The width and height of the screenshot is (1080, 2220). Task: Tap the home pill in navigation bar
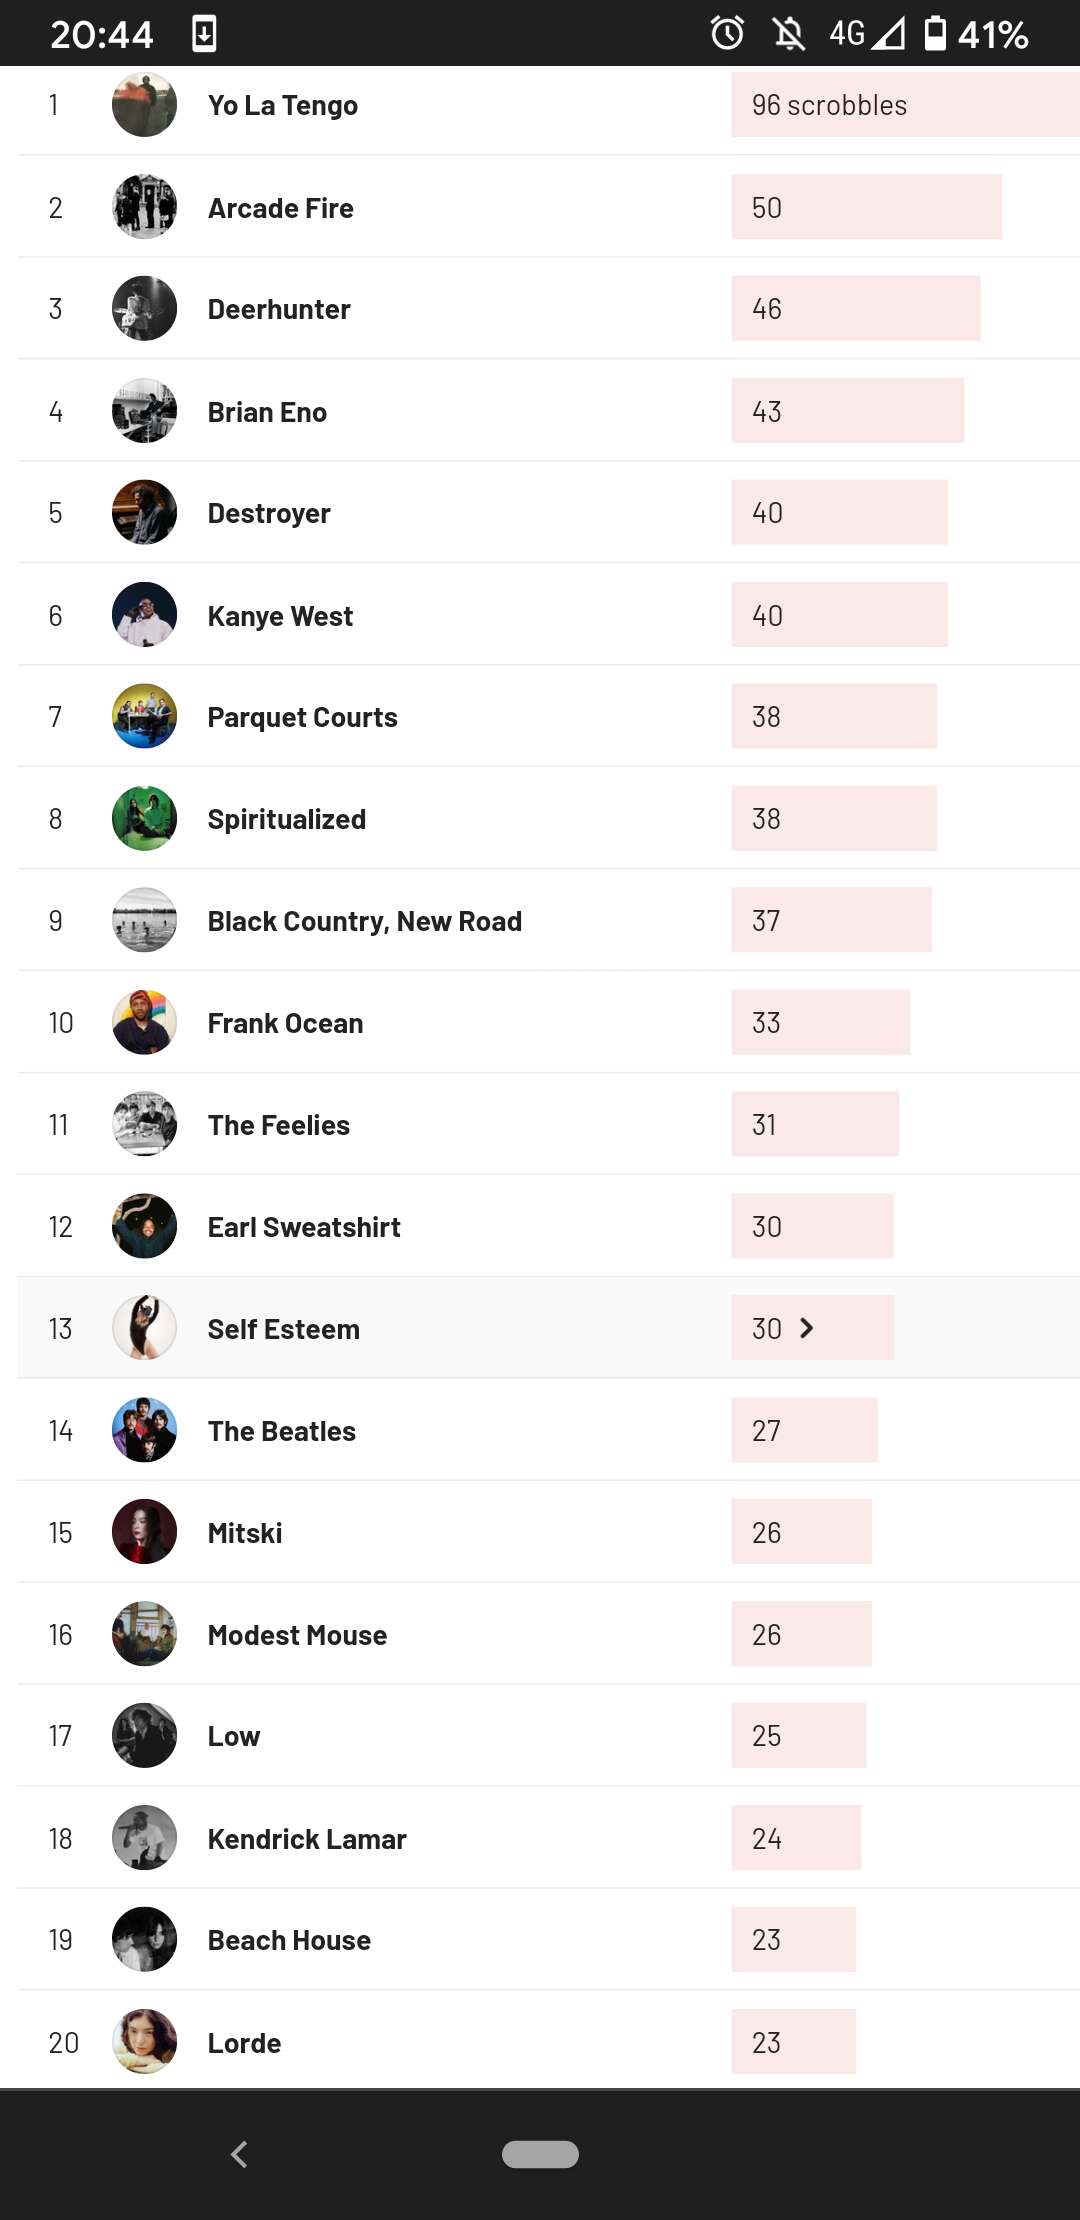pyautogui.click(x=540, y=2154)
